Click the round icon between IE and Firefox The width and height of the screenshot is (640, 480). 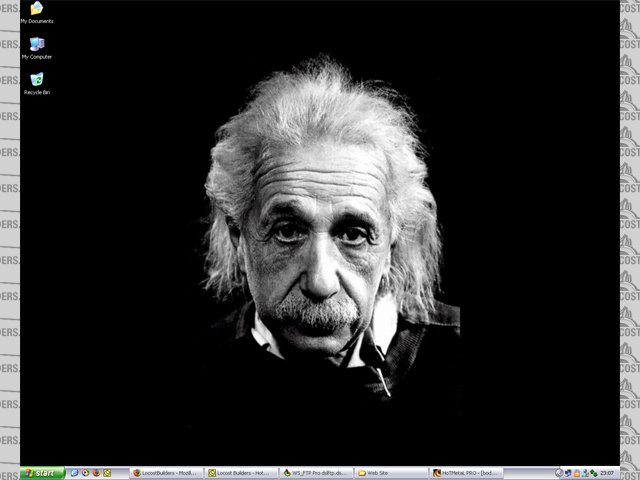pos(86,473)
